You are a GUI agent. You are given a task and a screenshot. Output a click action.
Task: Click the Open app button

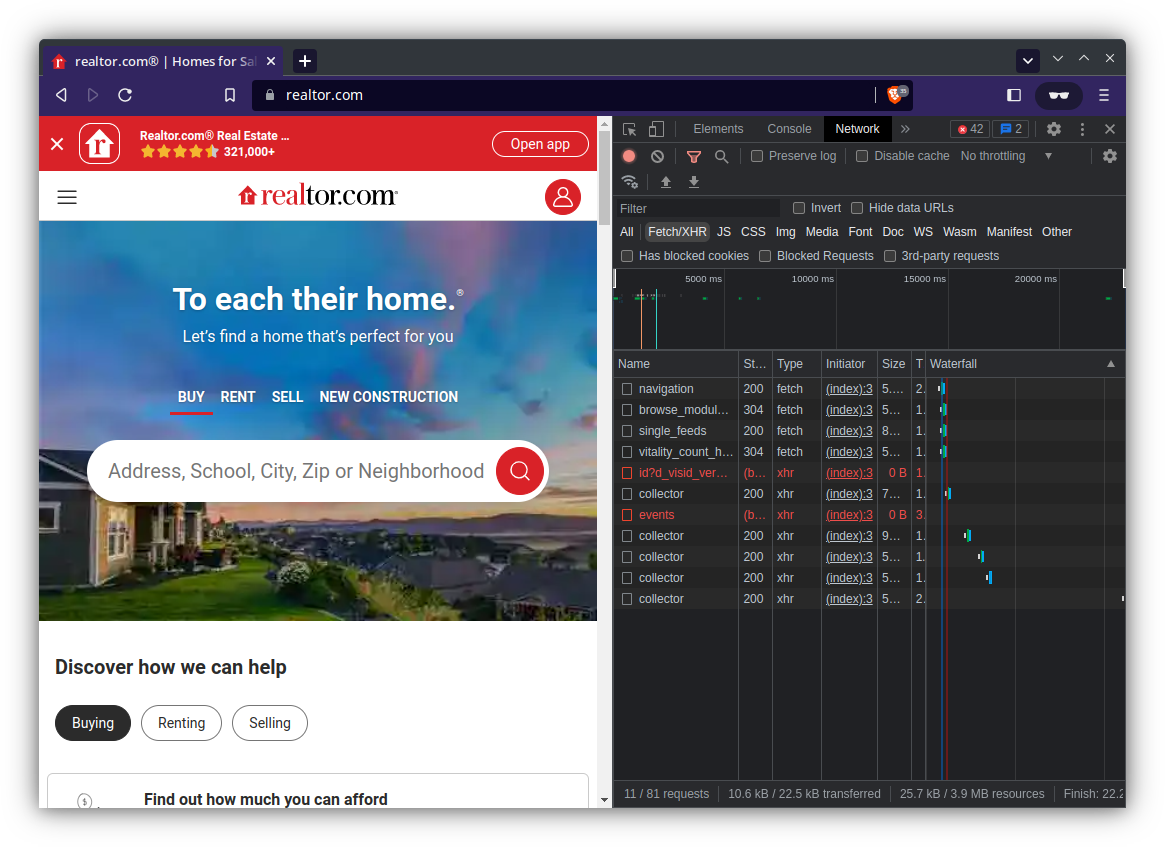(x=540, y=144)
